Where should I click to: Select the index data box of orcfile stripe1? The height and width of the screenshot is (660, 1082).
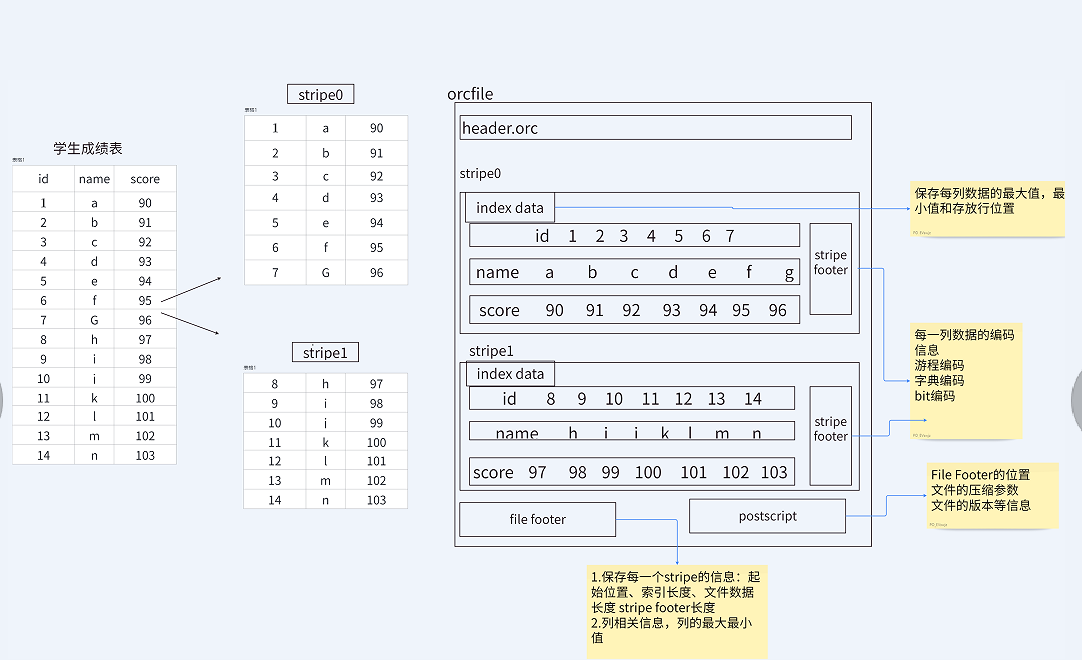510,373
